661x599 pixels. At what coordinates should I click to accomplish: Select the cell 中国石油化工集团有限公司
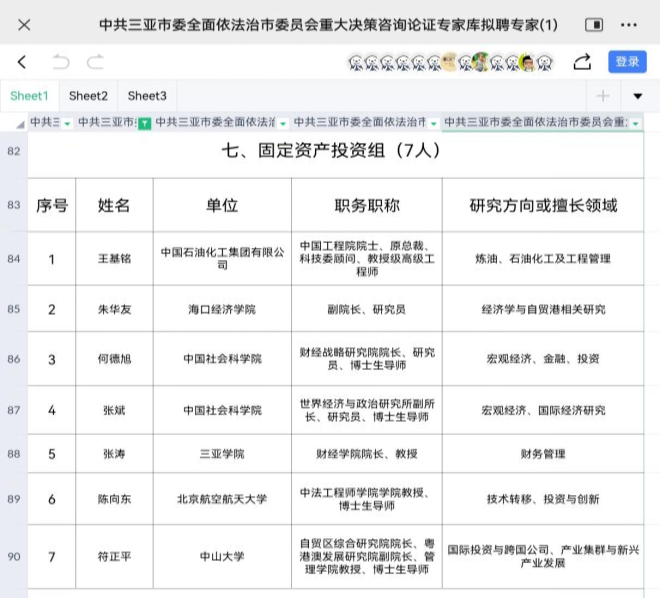tap(222, 258)
